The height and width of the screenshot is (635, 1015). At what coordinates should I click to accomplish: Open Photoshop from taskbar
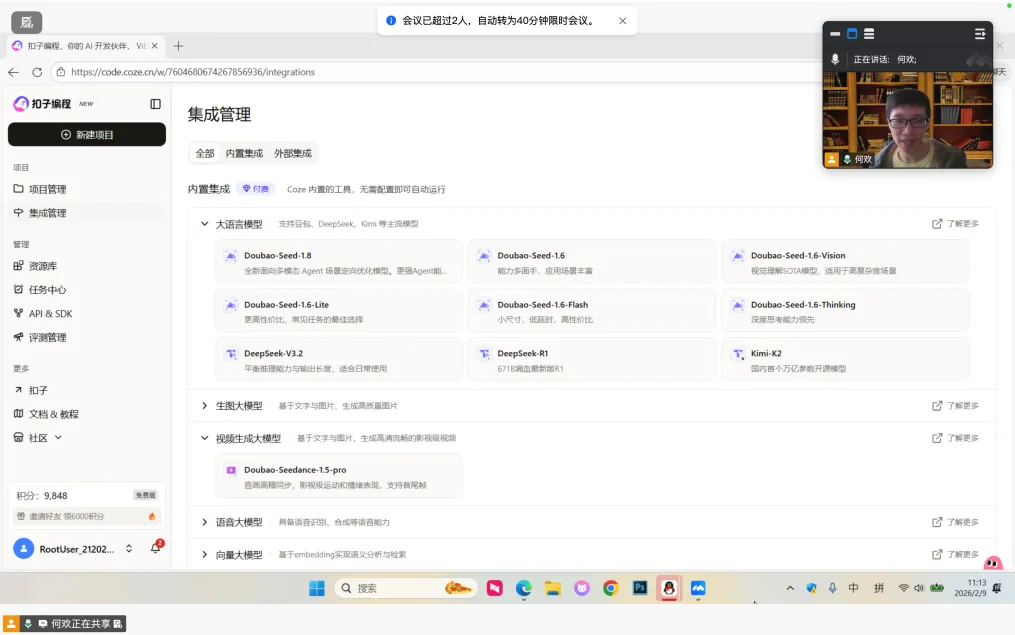640,588
